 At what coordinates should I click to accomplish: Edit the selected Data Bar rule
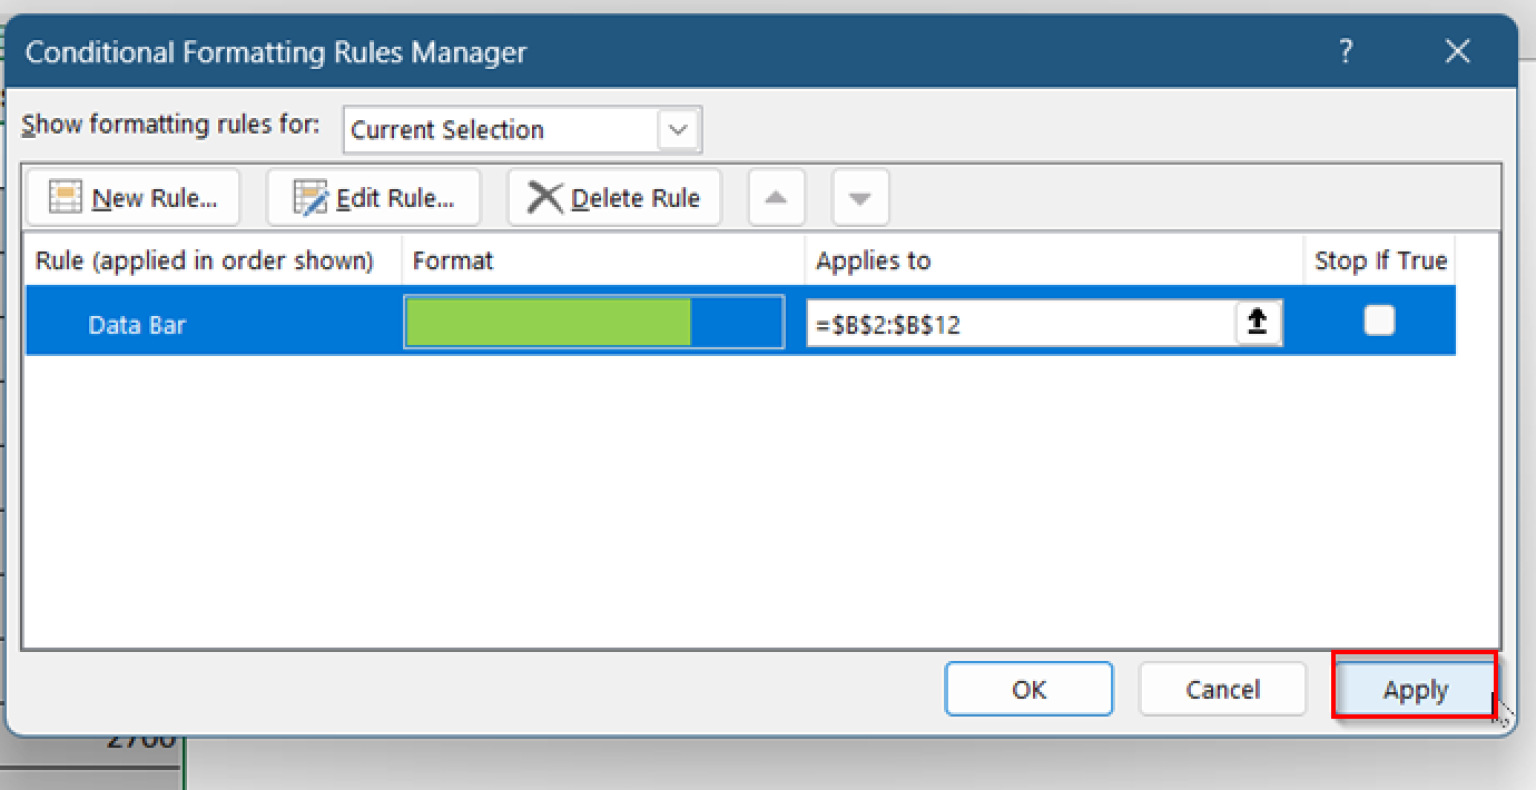(374, 196)
